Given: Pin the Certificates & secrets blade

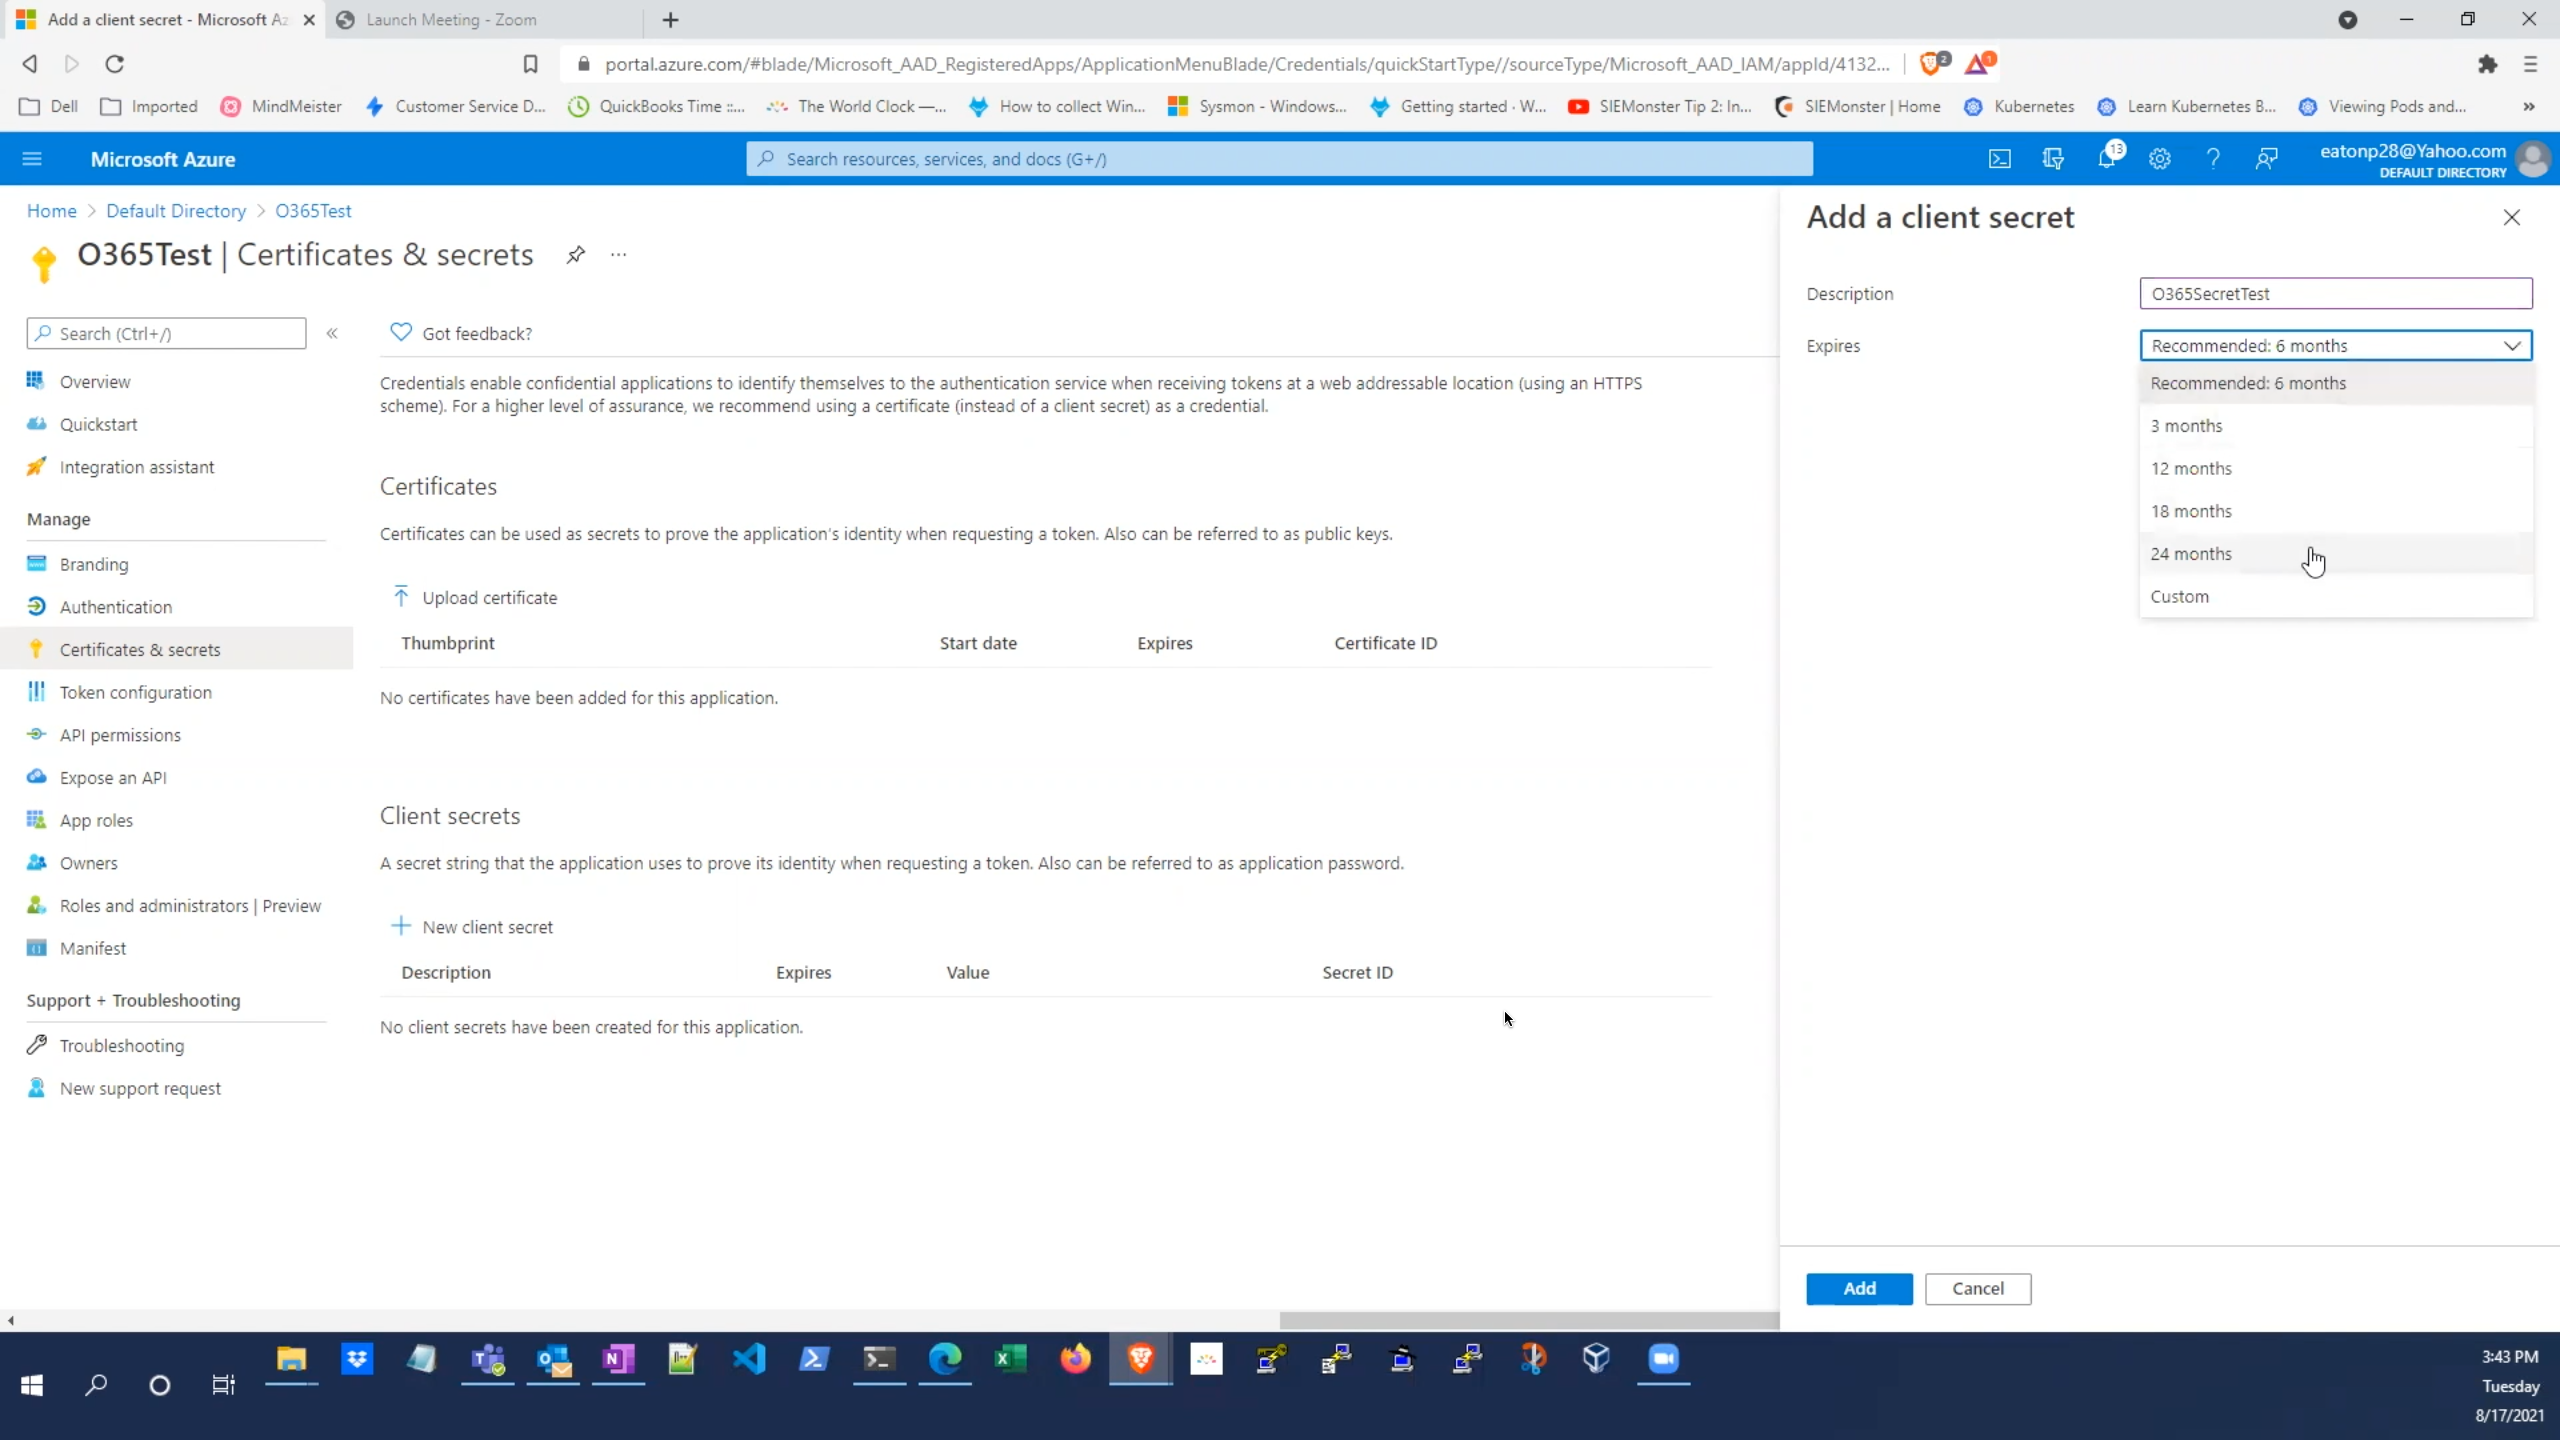Looking at the screenshot, I should click(575, 255).
